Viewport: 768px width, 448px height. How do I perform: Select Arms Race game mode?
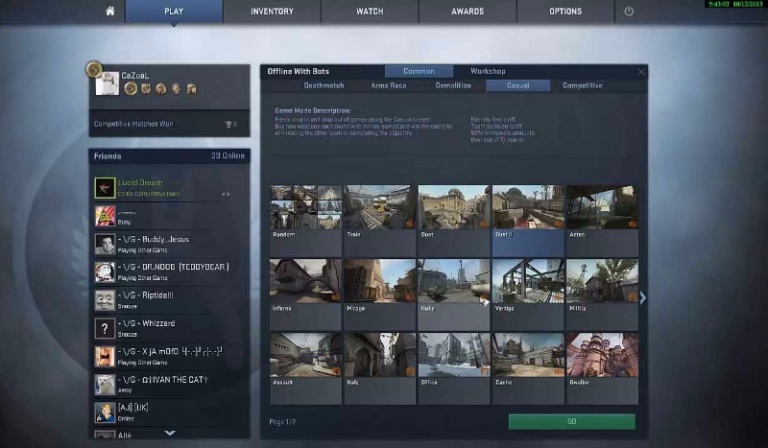click(x=388, y=86)
